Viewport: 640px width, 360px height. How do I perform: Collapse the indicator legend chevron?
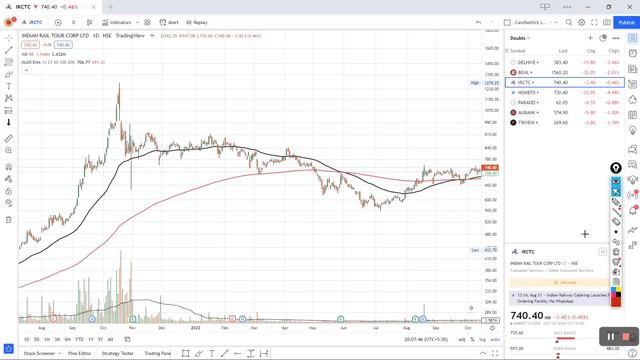click(26, 70)
